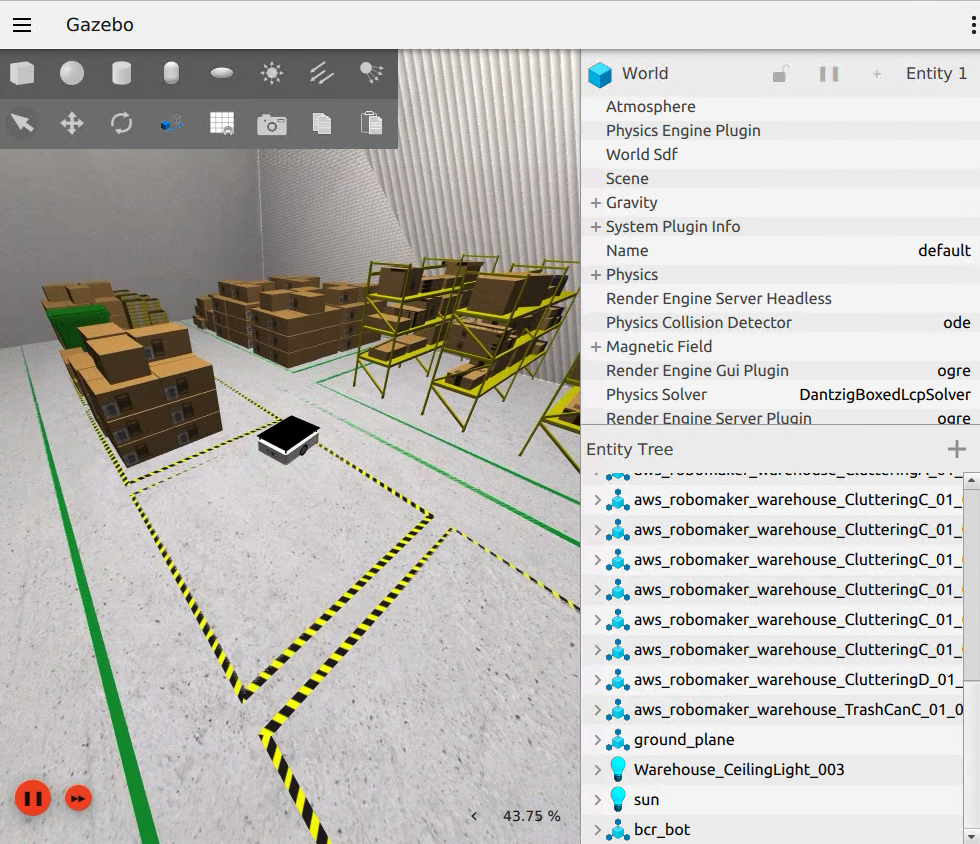Expand the Warehouse_CeilingLight_003 entity
The height and width of the screenshot is (844, 980).
tap(597, 770)
